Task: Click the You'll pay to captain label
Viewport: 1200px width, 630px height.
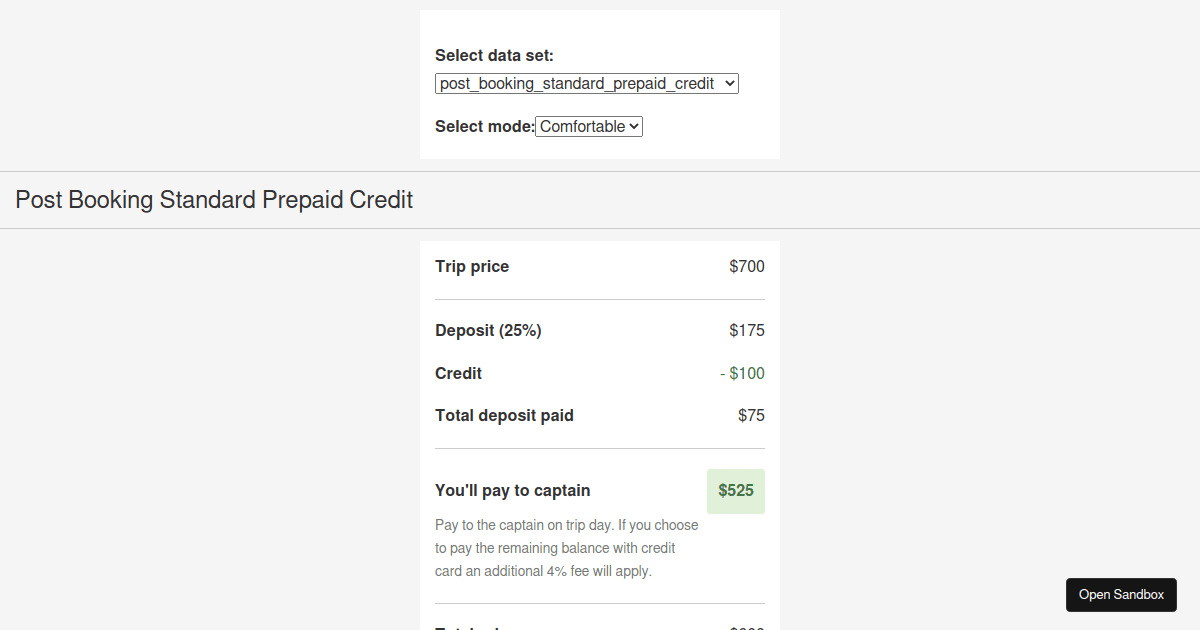Action: (512, 490)
